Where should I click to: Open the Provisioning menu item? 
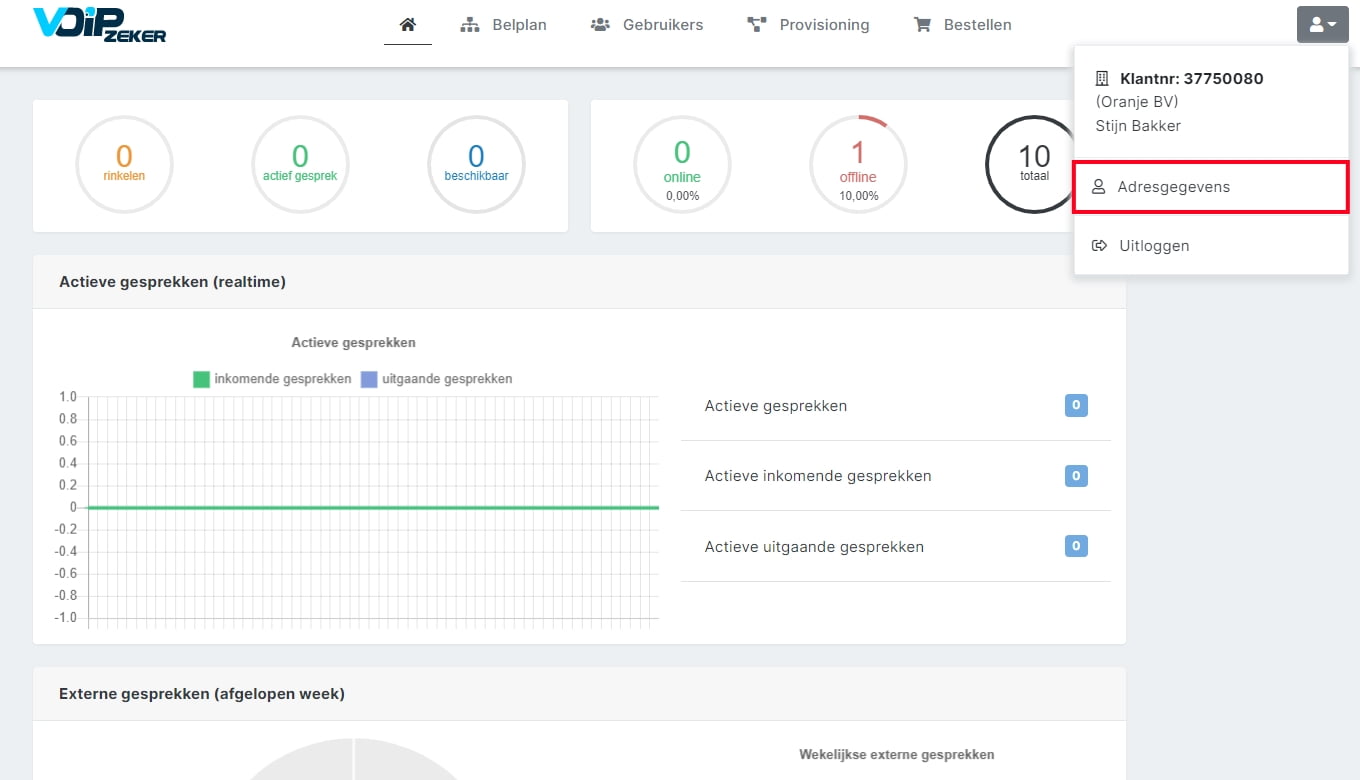point(808,25)
